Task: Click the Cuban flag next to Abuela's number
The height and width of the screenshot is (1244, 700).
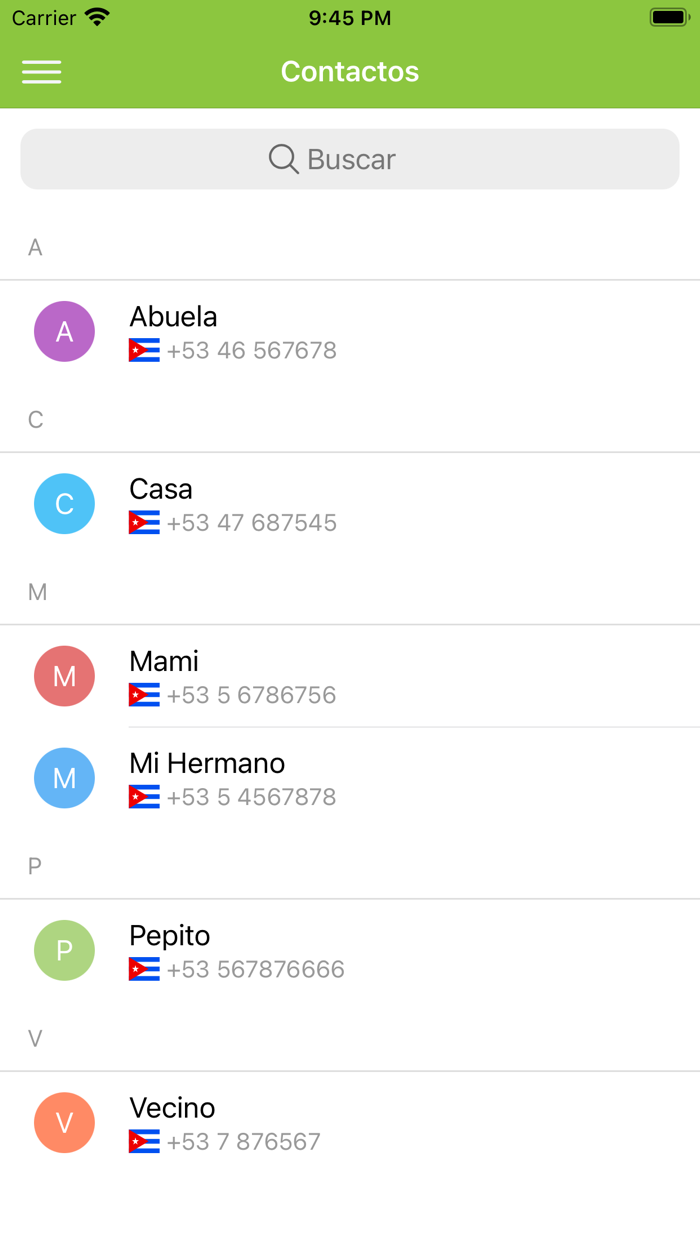Action: click(x=141, y=350)
